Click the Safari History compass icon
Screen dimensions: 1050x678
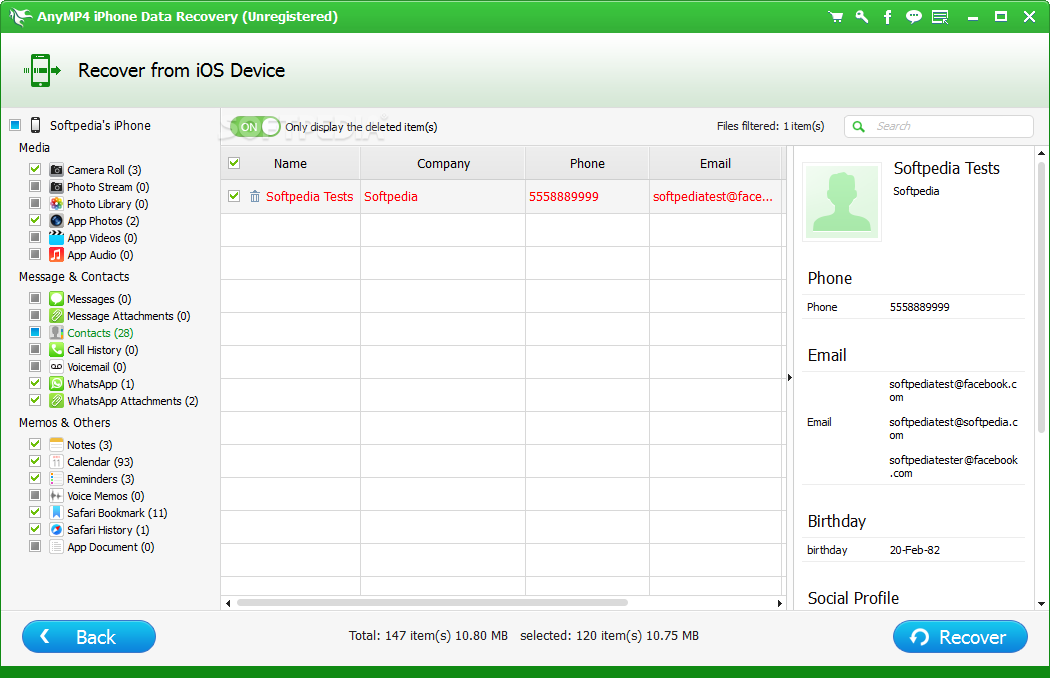[x=56, y=529]
